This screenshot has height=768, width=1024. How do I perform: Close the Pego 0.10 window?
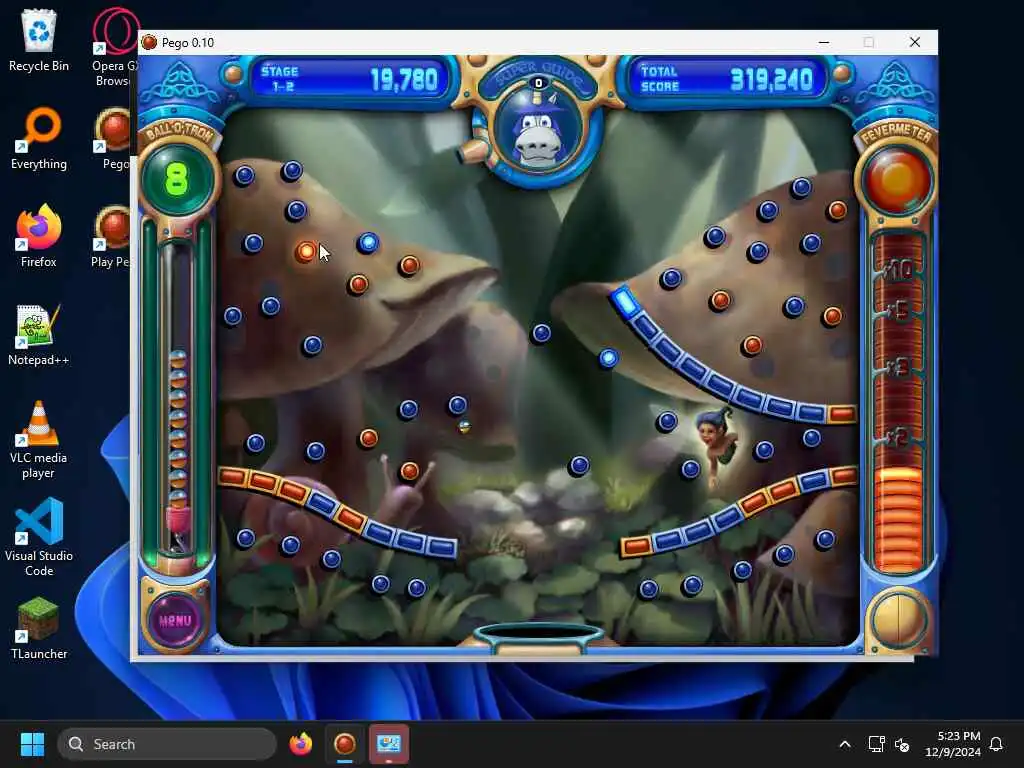click(914, 42)
